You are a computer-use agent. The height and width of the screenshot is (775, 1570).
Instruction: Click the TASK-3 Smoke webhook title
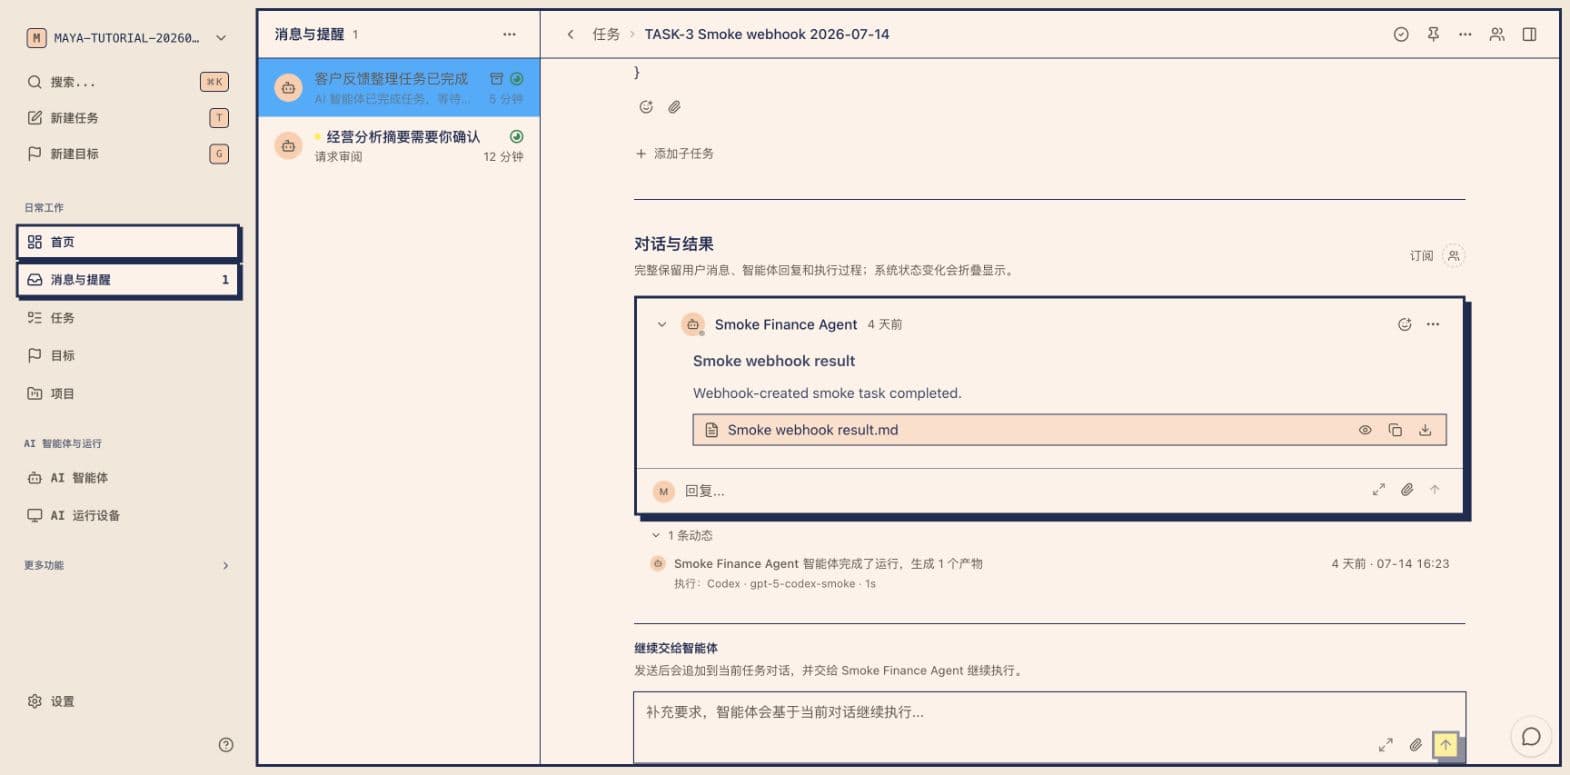click(767, 34)
